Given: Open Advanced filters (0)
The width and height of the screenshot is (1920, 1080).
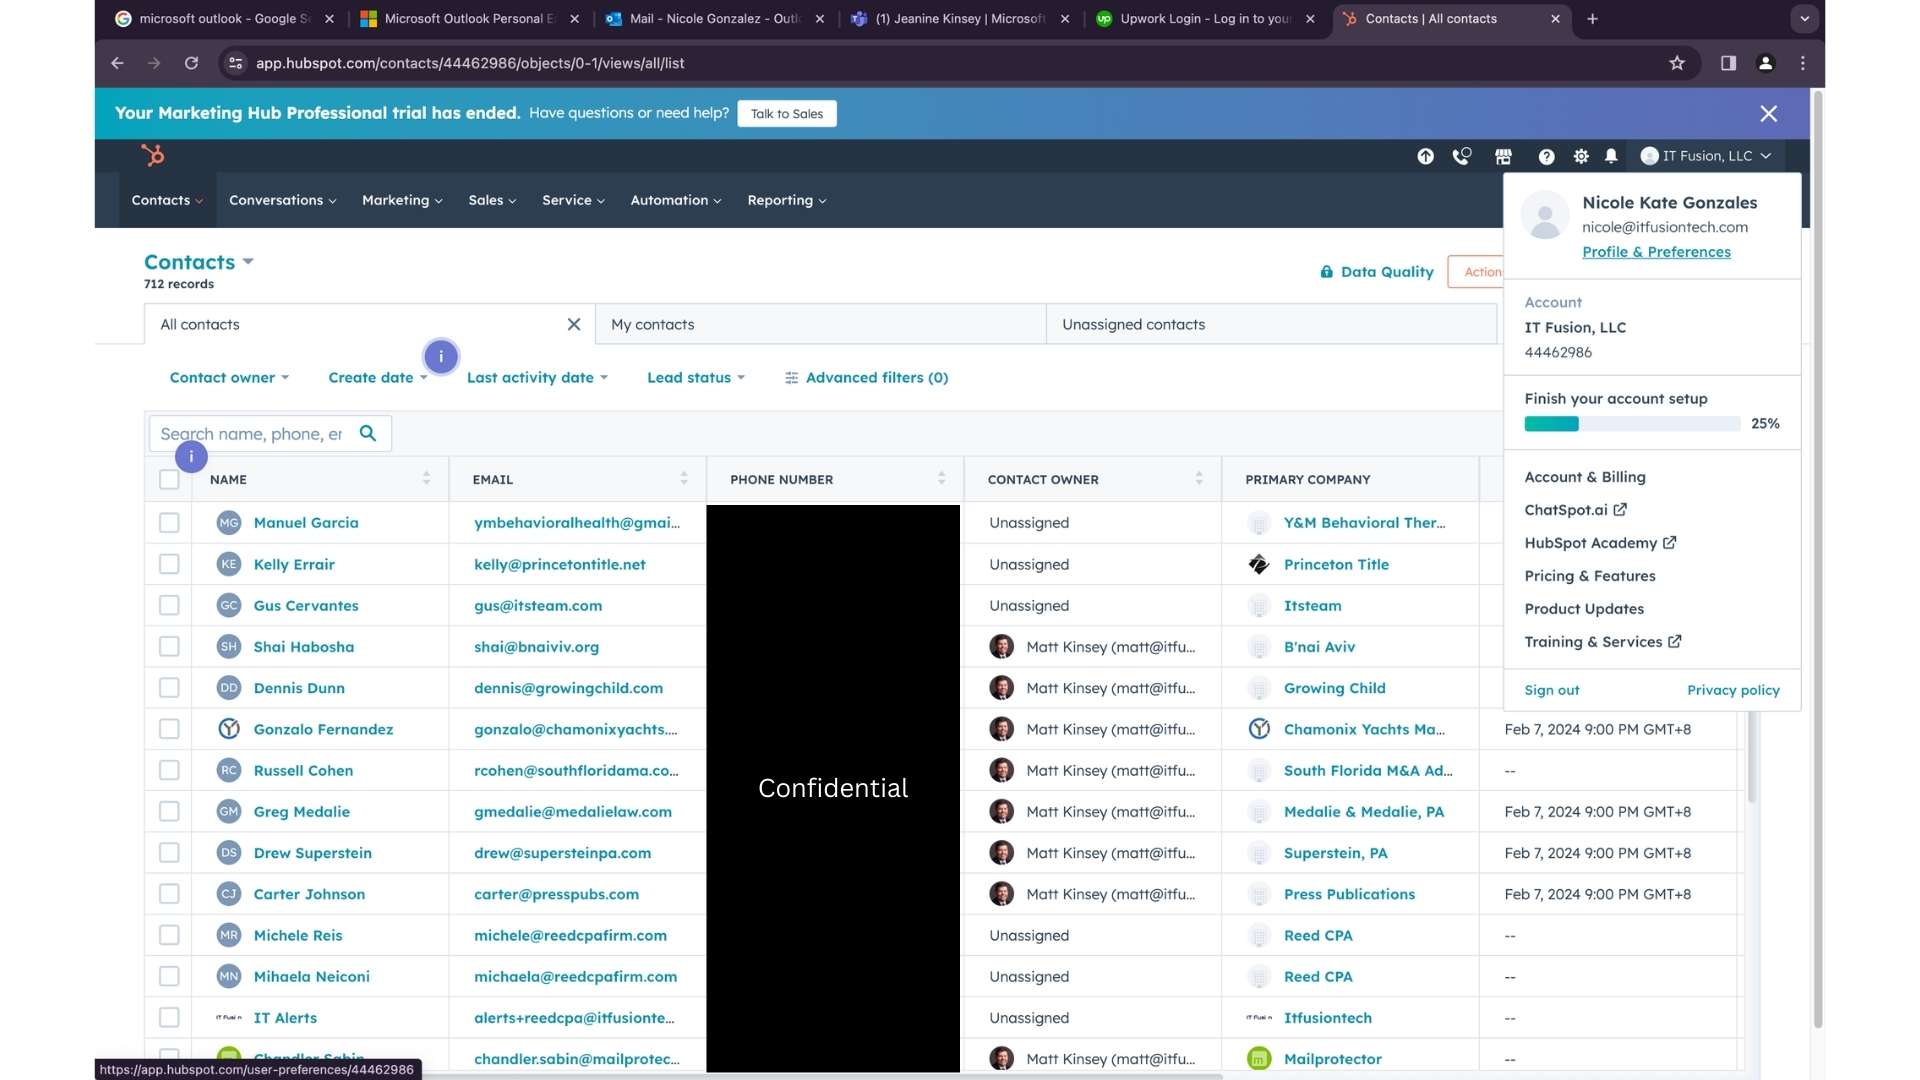Looking at the screenshot, I should 866,377.
